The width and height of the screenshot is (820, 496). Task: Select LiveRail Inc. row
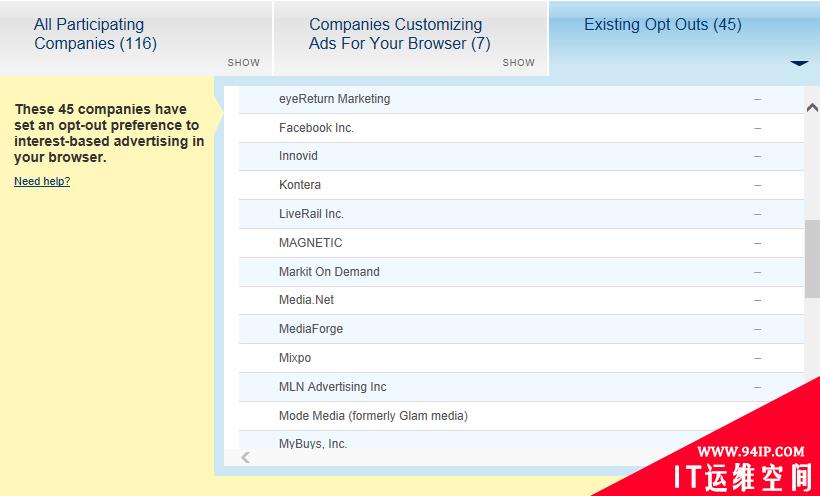click(521, 214)
